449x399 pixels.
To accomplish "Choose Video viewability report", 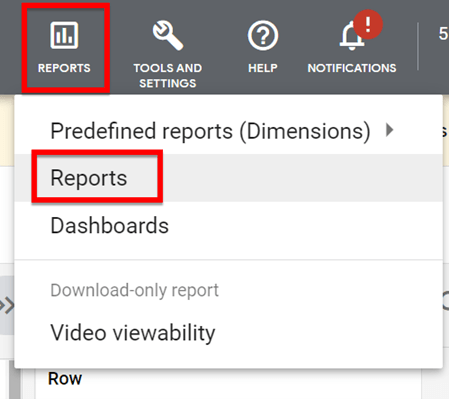I will pyautogui.click(x=229, y=333).
